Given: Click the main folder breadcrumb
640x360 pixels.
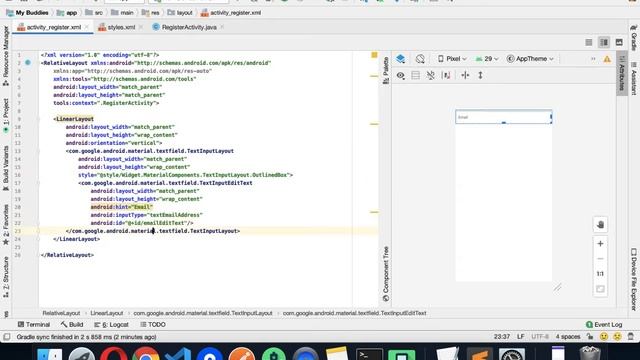Looking at the screenshot, I should (122, 13).
